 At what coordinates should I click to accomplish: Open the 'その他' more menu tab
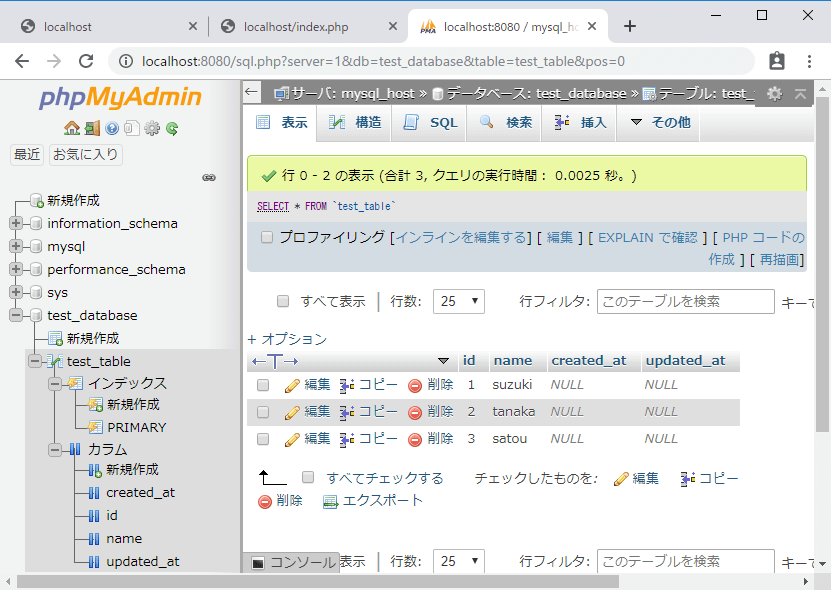pyautogui.click(x=658, y=123)
